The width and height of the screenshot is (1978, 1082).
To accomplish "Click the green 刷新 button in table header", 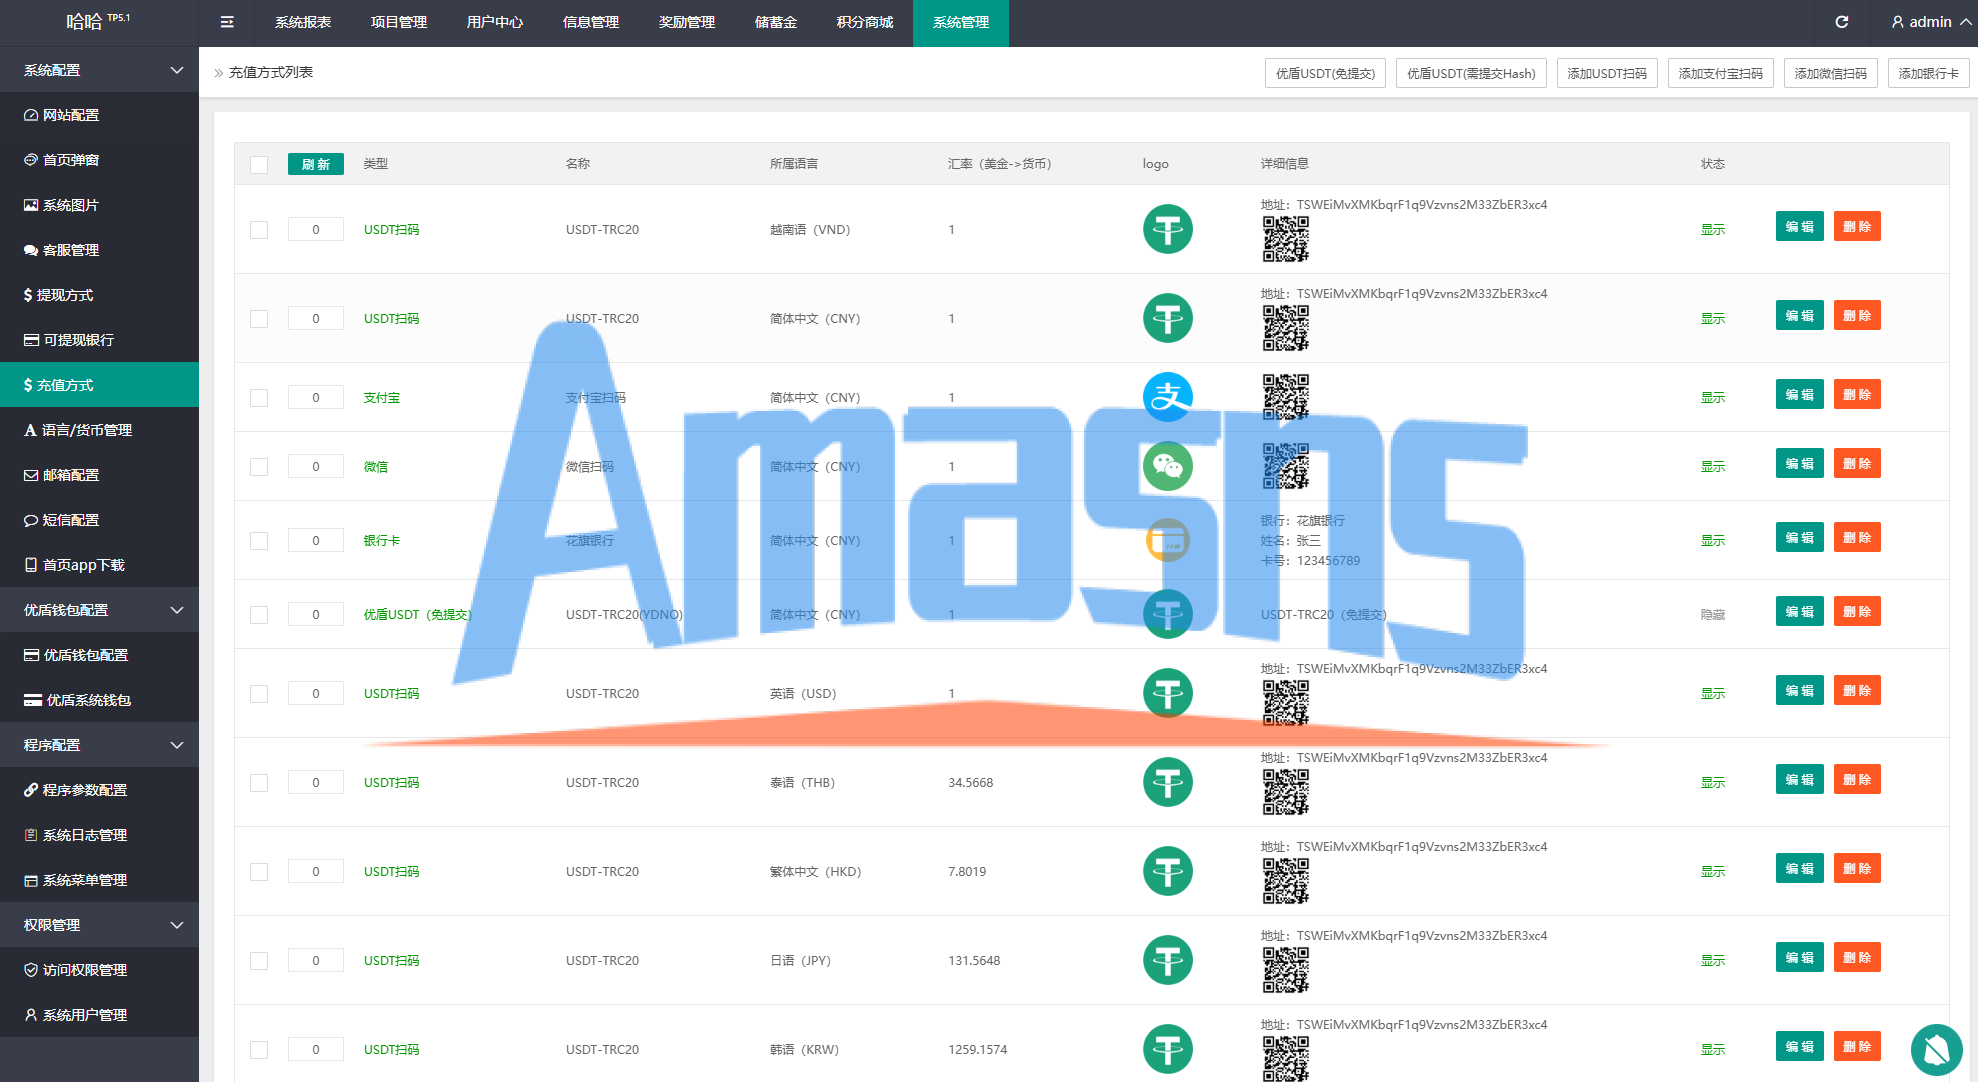I will tap(315, 164).
